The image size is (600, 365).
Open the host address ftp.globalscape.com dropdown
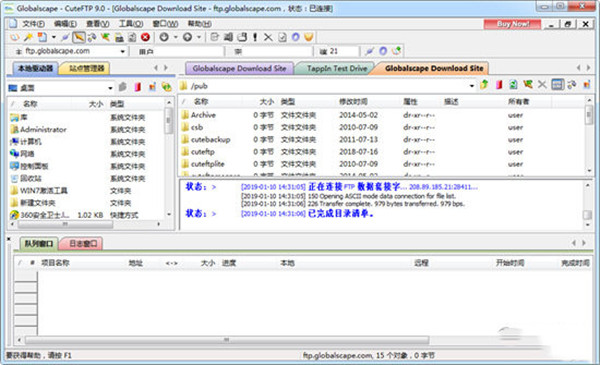122,51
